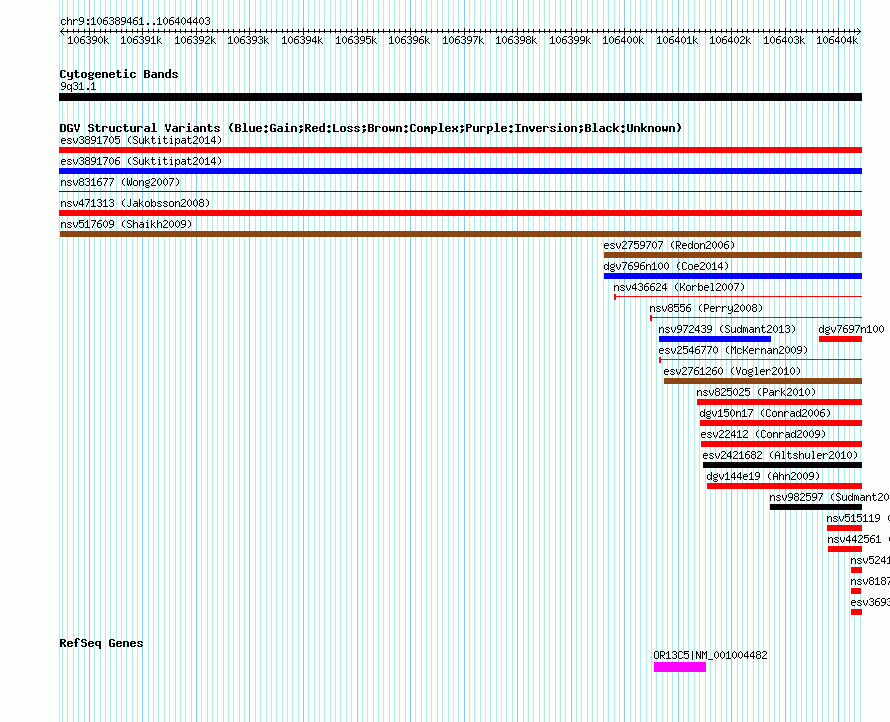Open variant esv2421682 (Altshuler2010) label
This screenshot has width=890, height=722.
[x=780, y=455]
